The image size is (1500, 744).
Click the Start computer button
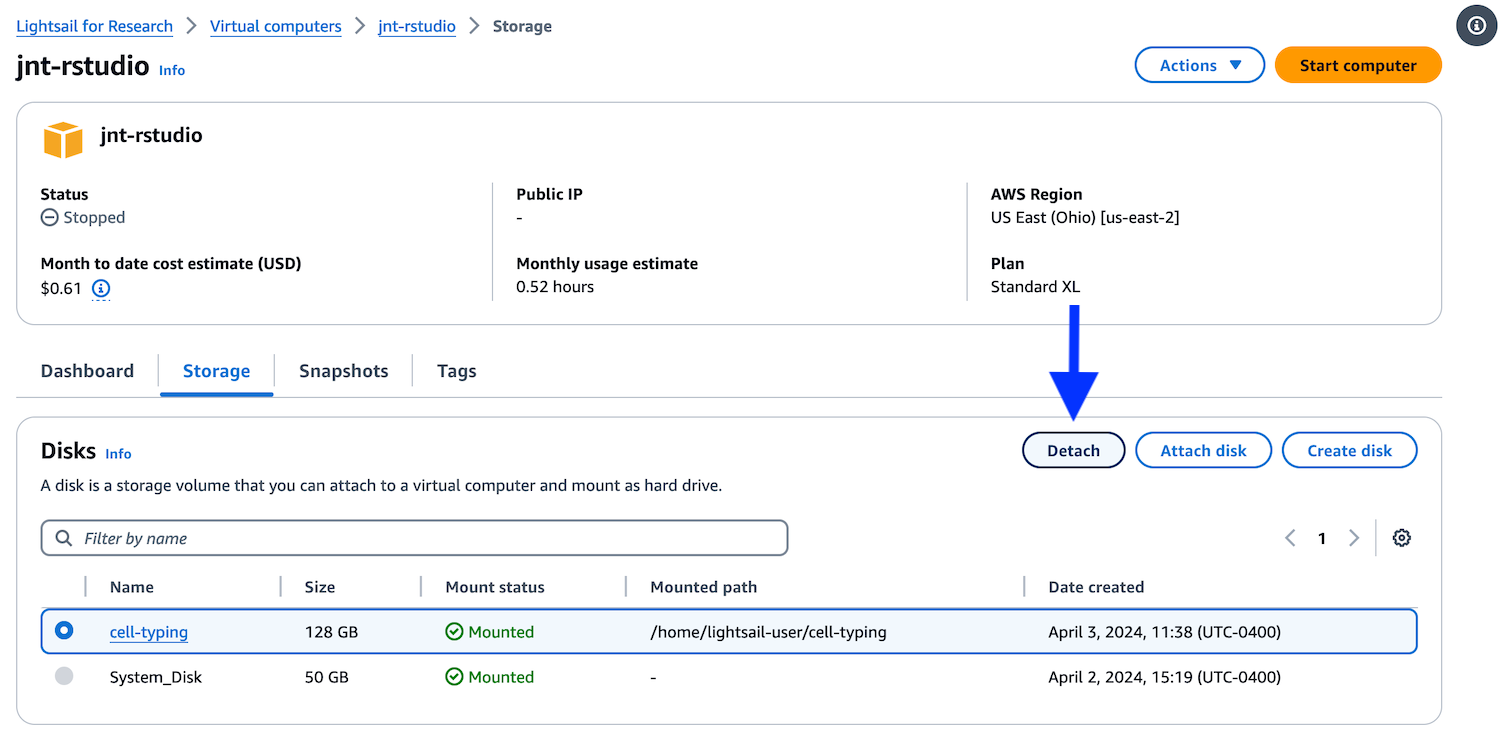click(x=1358, y=65)
